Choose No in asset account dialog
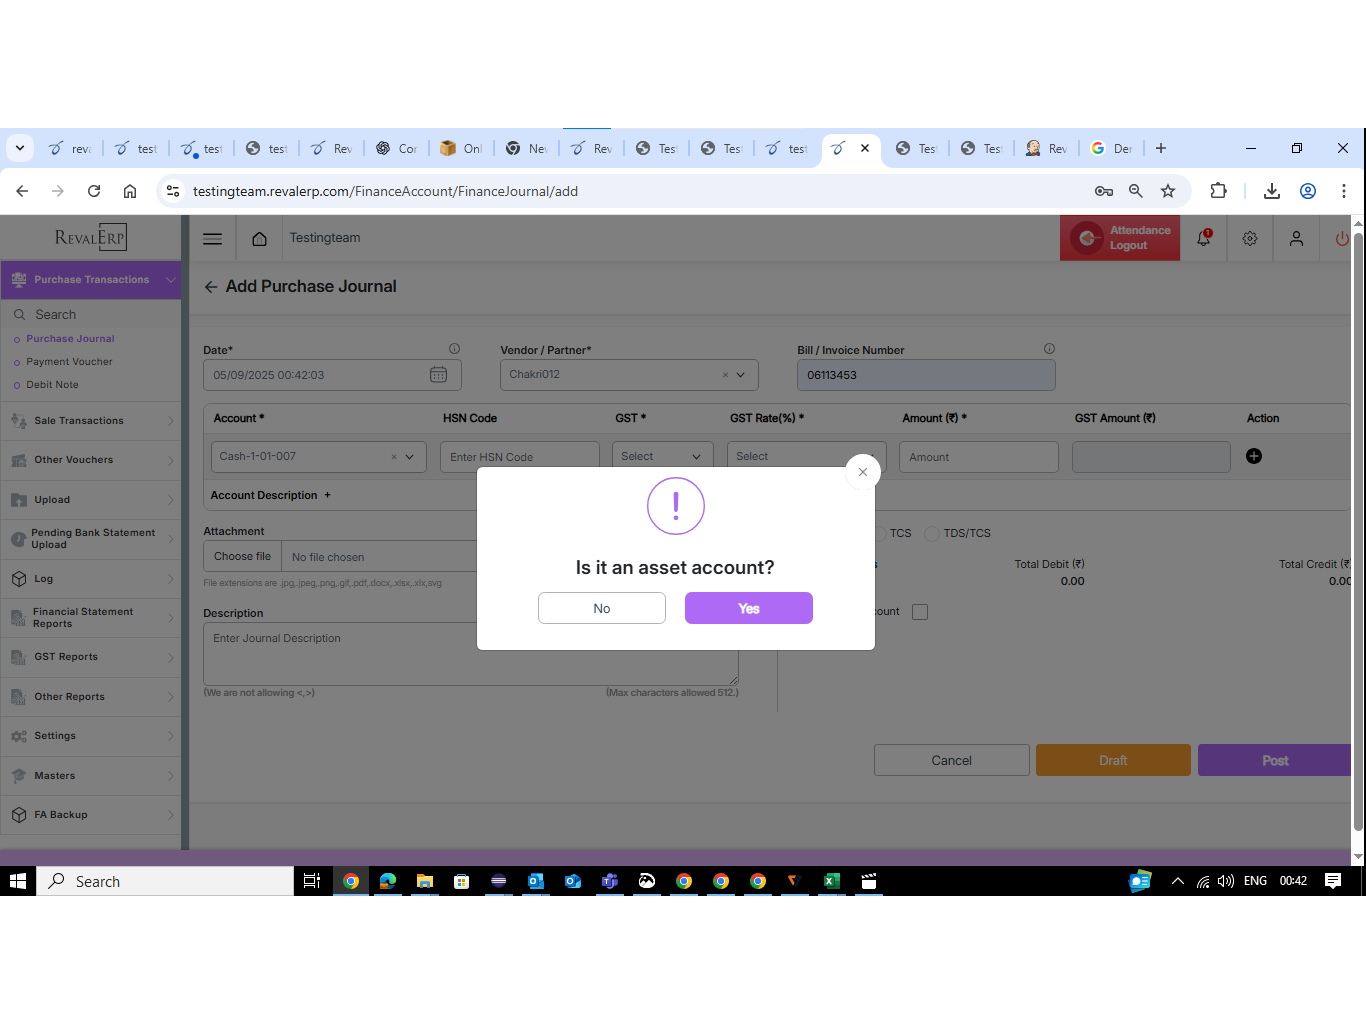The height and width of the screenshot is (1024, 1366). tap(601, 608)
